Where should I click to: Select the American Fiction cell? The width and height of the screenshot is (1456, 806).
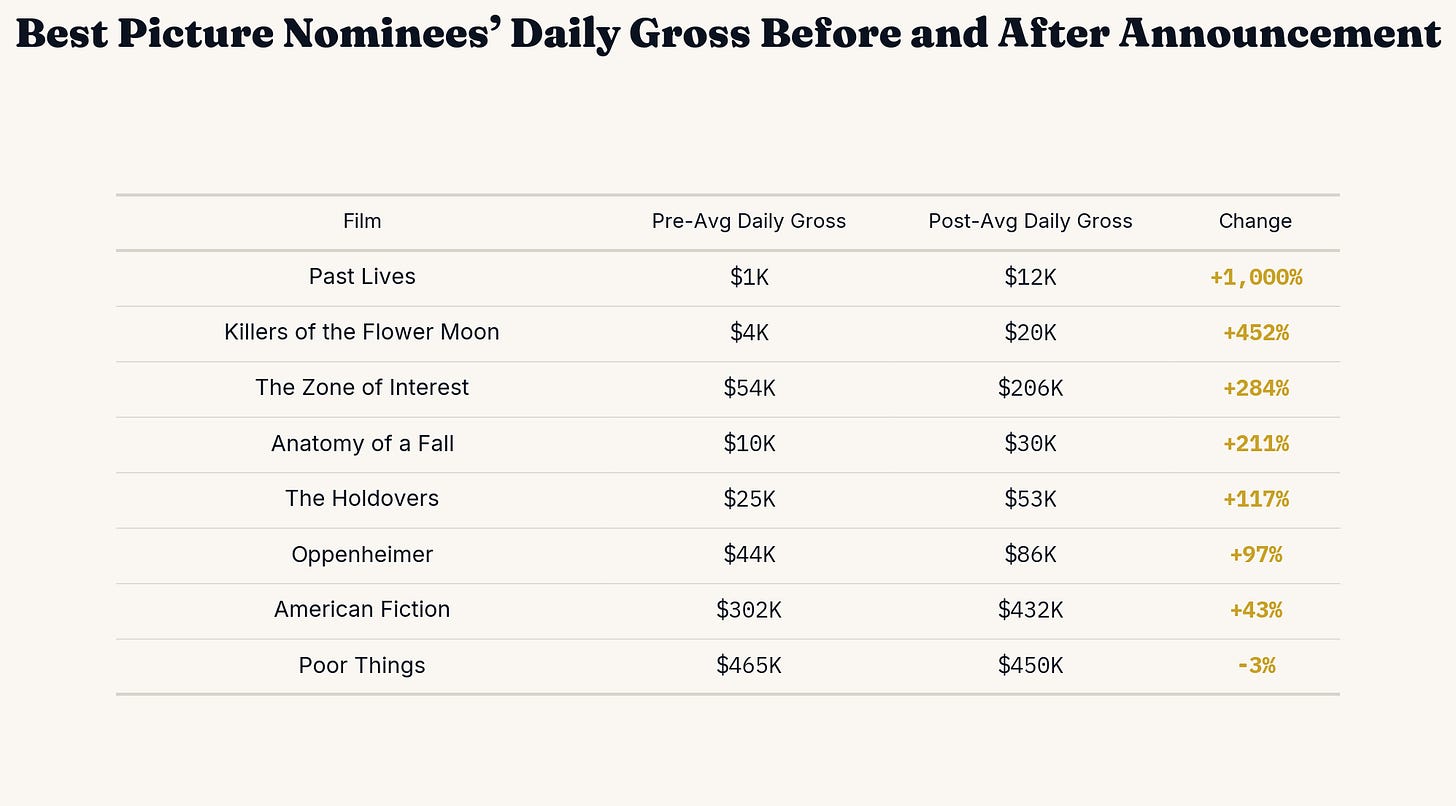(362, 610)
